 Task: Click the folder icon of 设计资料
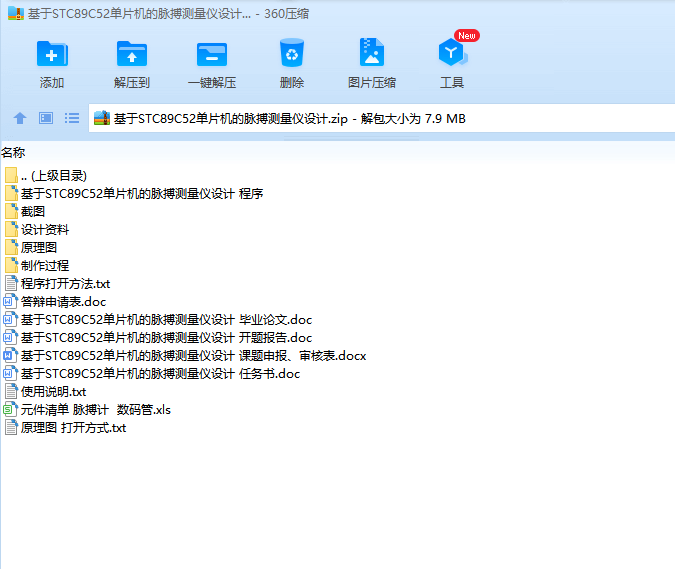11,229
